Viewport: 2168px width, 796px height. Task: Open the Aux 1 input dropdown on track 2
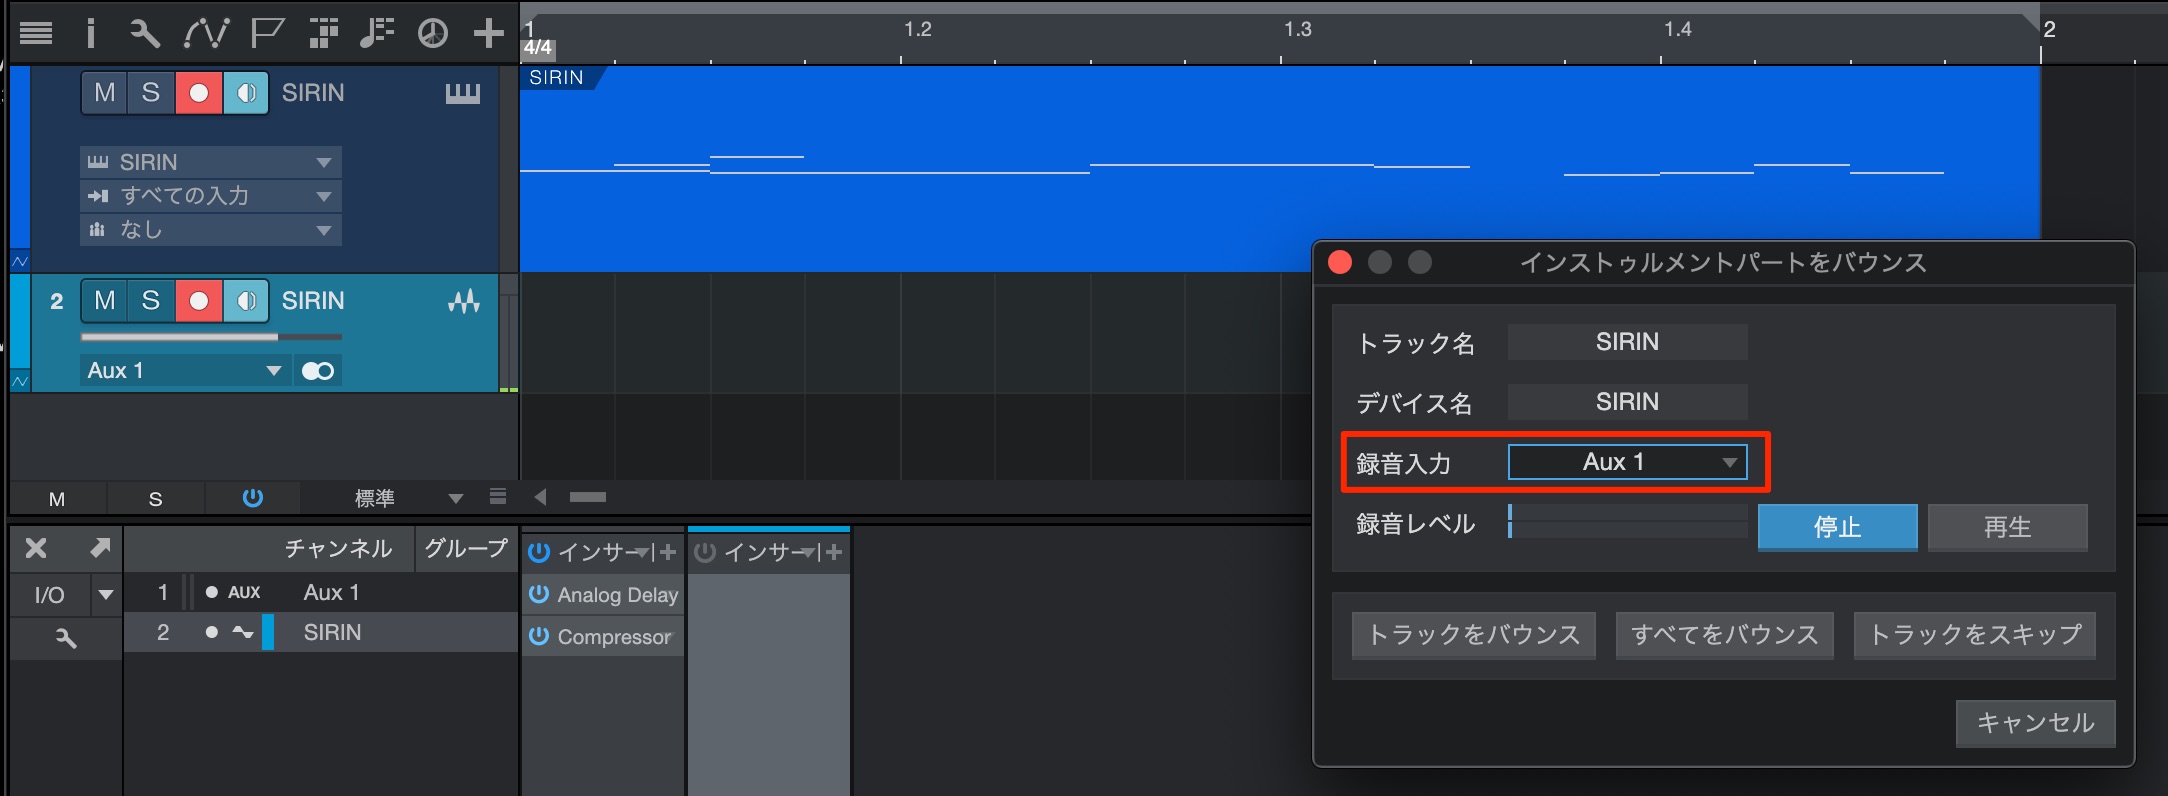coord(185,371)
